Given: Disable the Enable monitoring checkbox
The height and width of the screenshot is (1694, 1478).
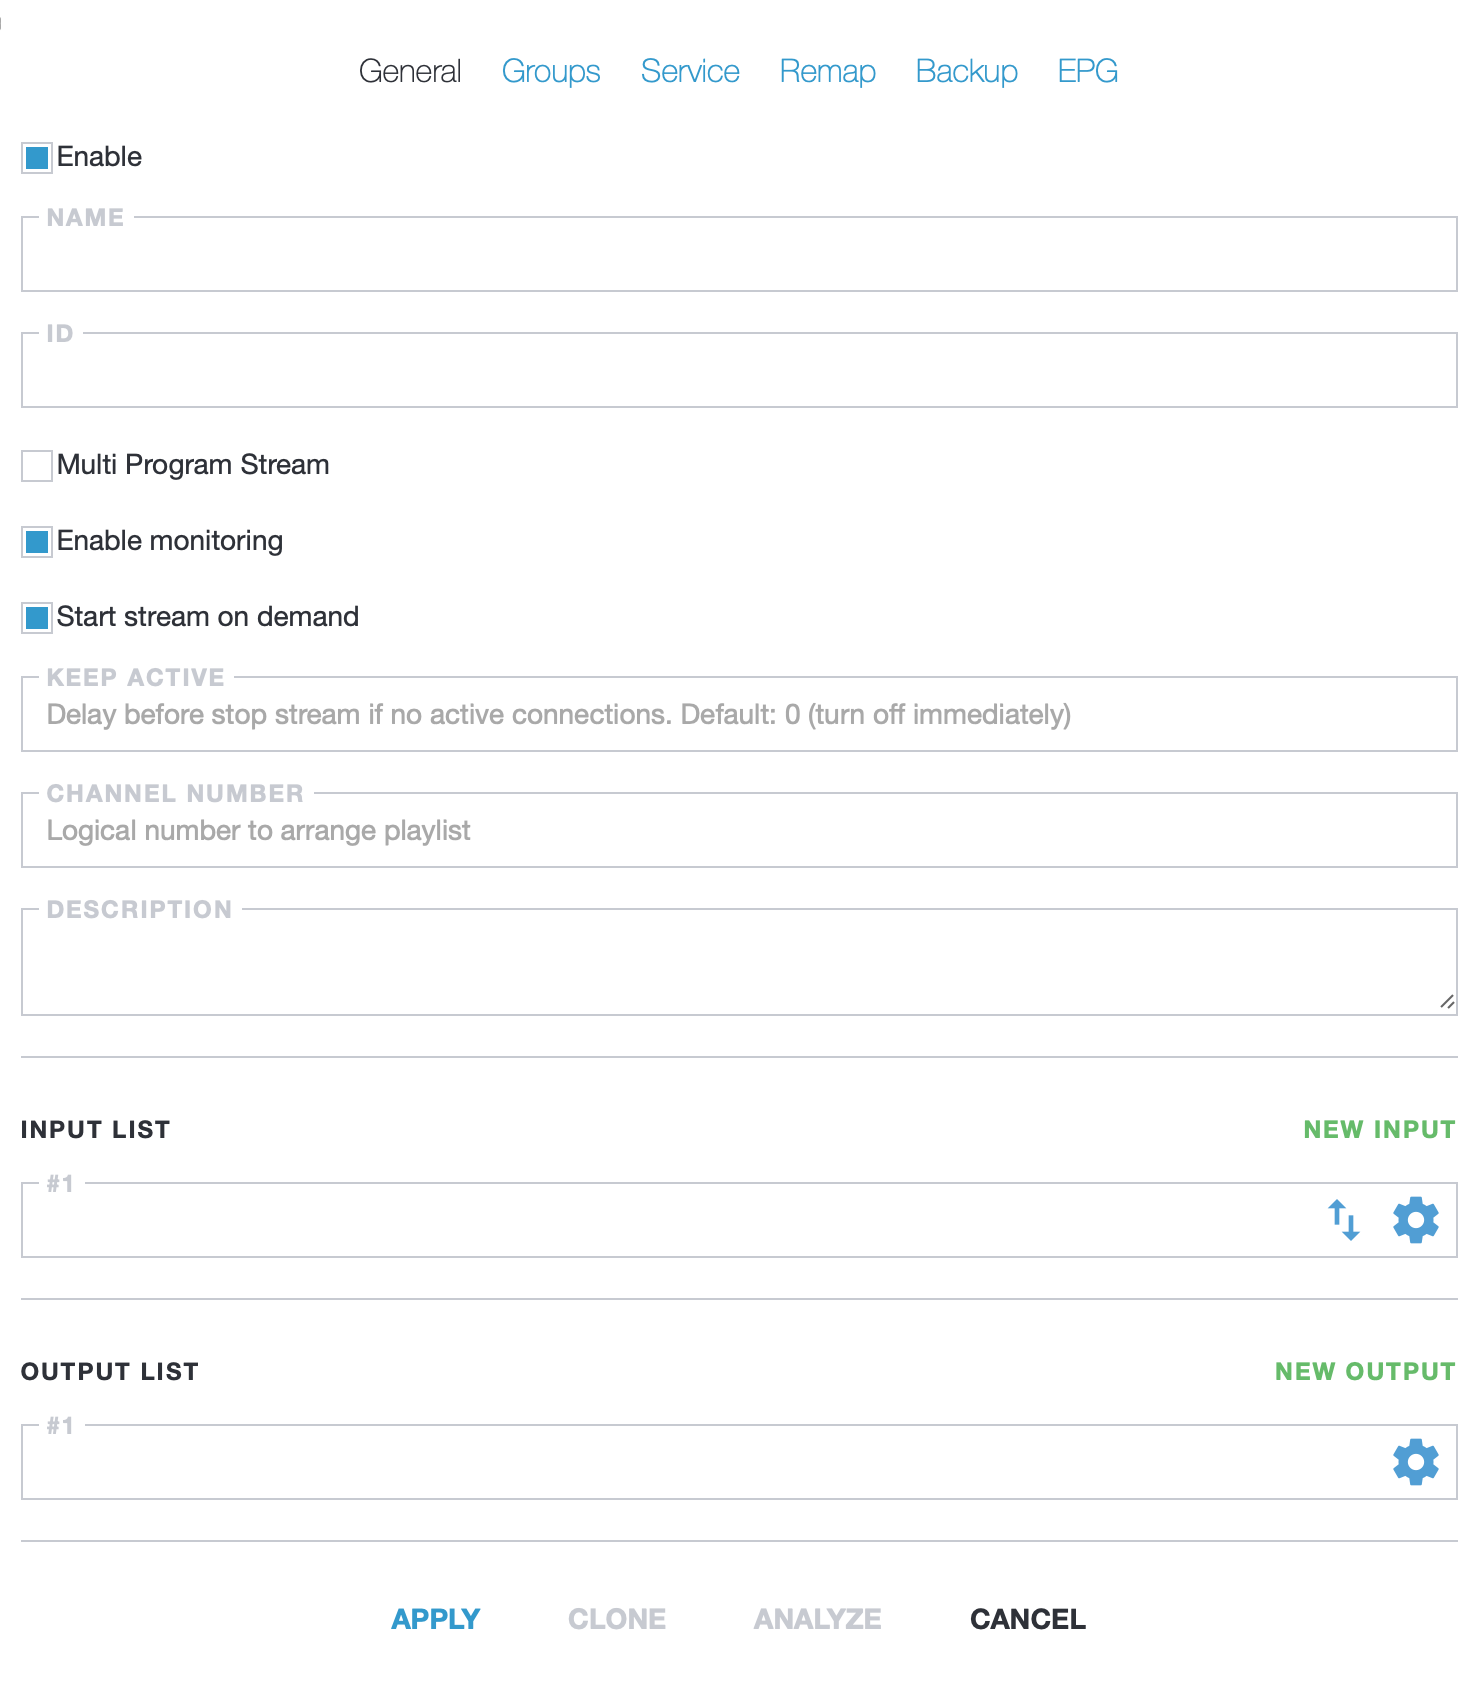Looking at the screenshot, I should pos(37,542).
